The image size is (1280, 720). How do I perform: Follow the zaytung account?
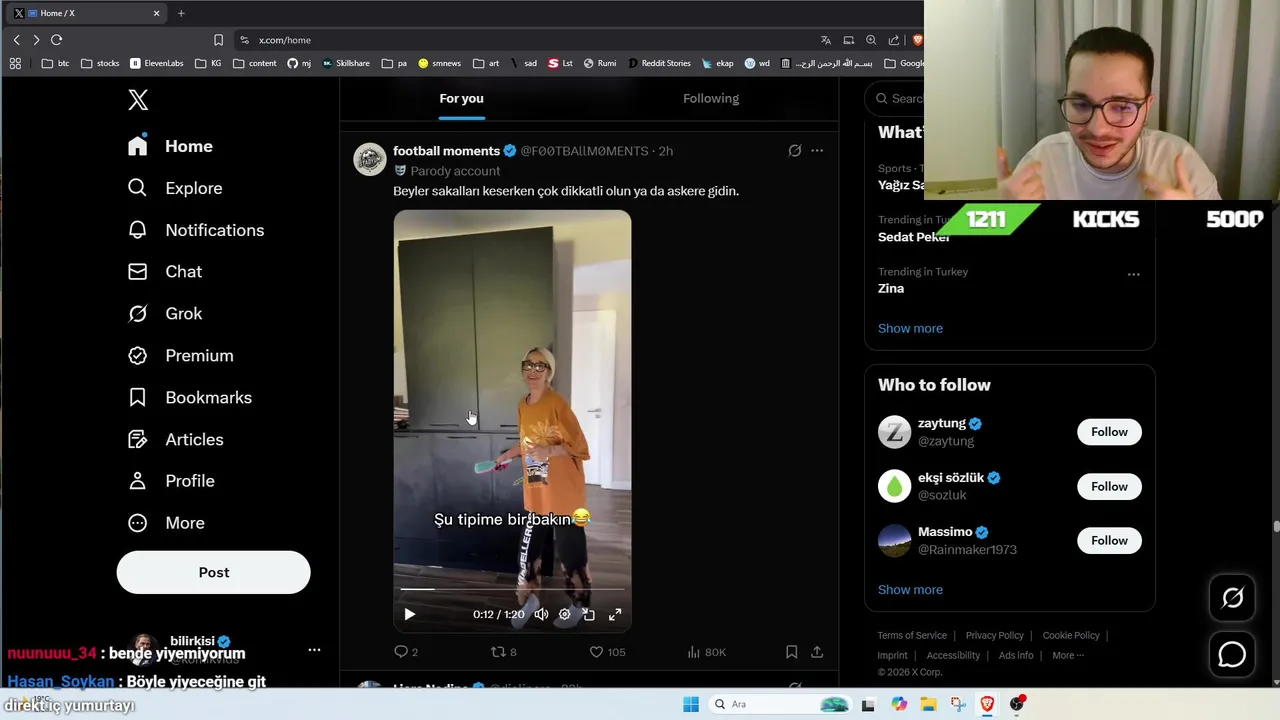click(x=1109, y=432)
